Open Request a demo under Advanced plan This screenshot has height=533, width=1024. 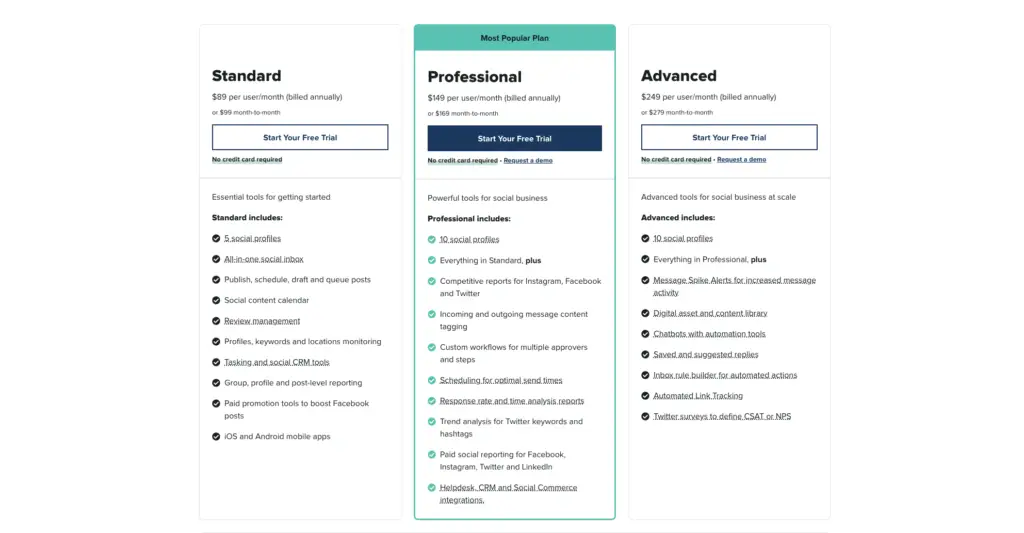tap(741, 159)
